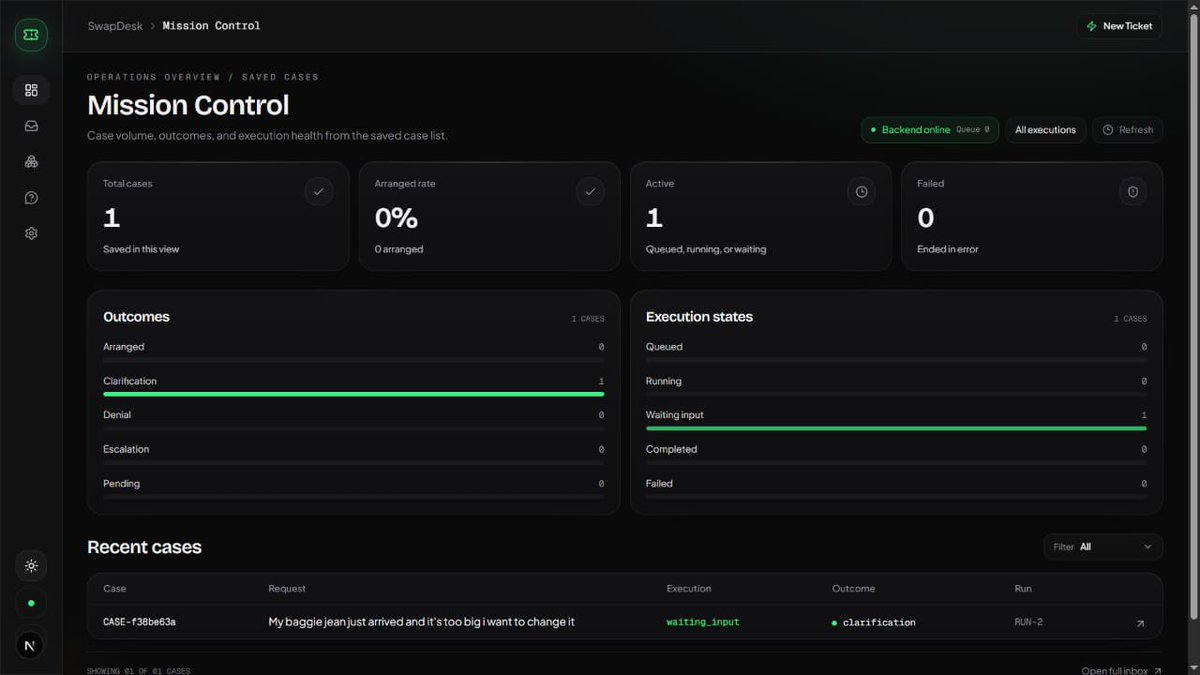Click the Backend online status badge
1200x675 pixels.
point(930,130)
